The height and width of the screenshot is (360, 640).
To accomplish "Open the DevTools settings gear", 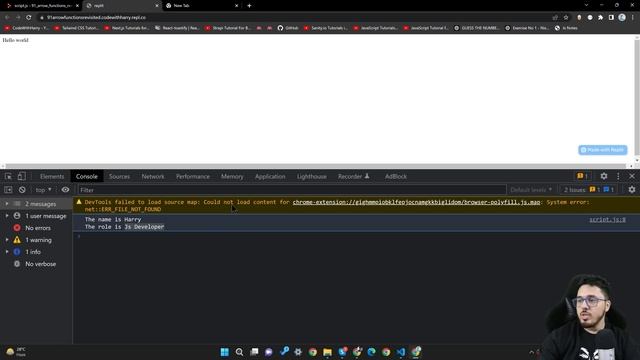I will [x=604, y=176].
